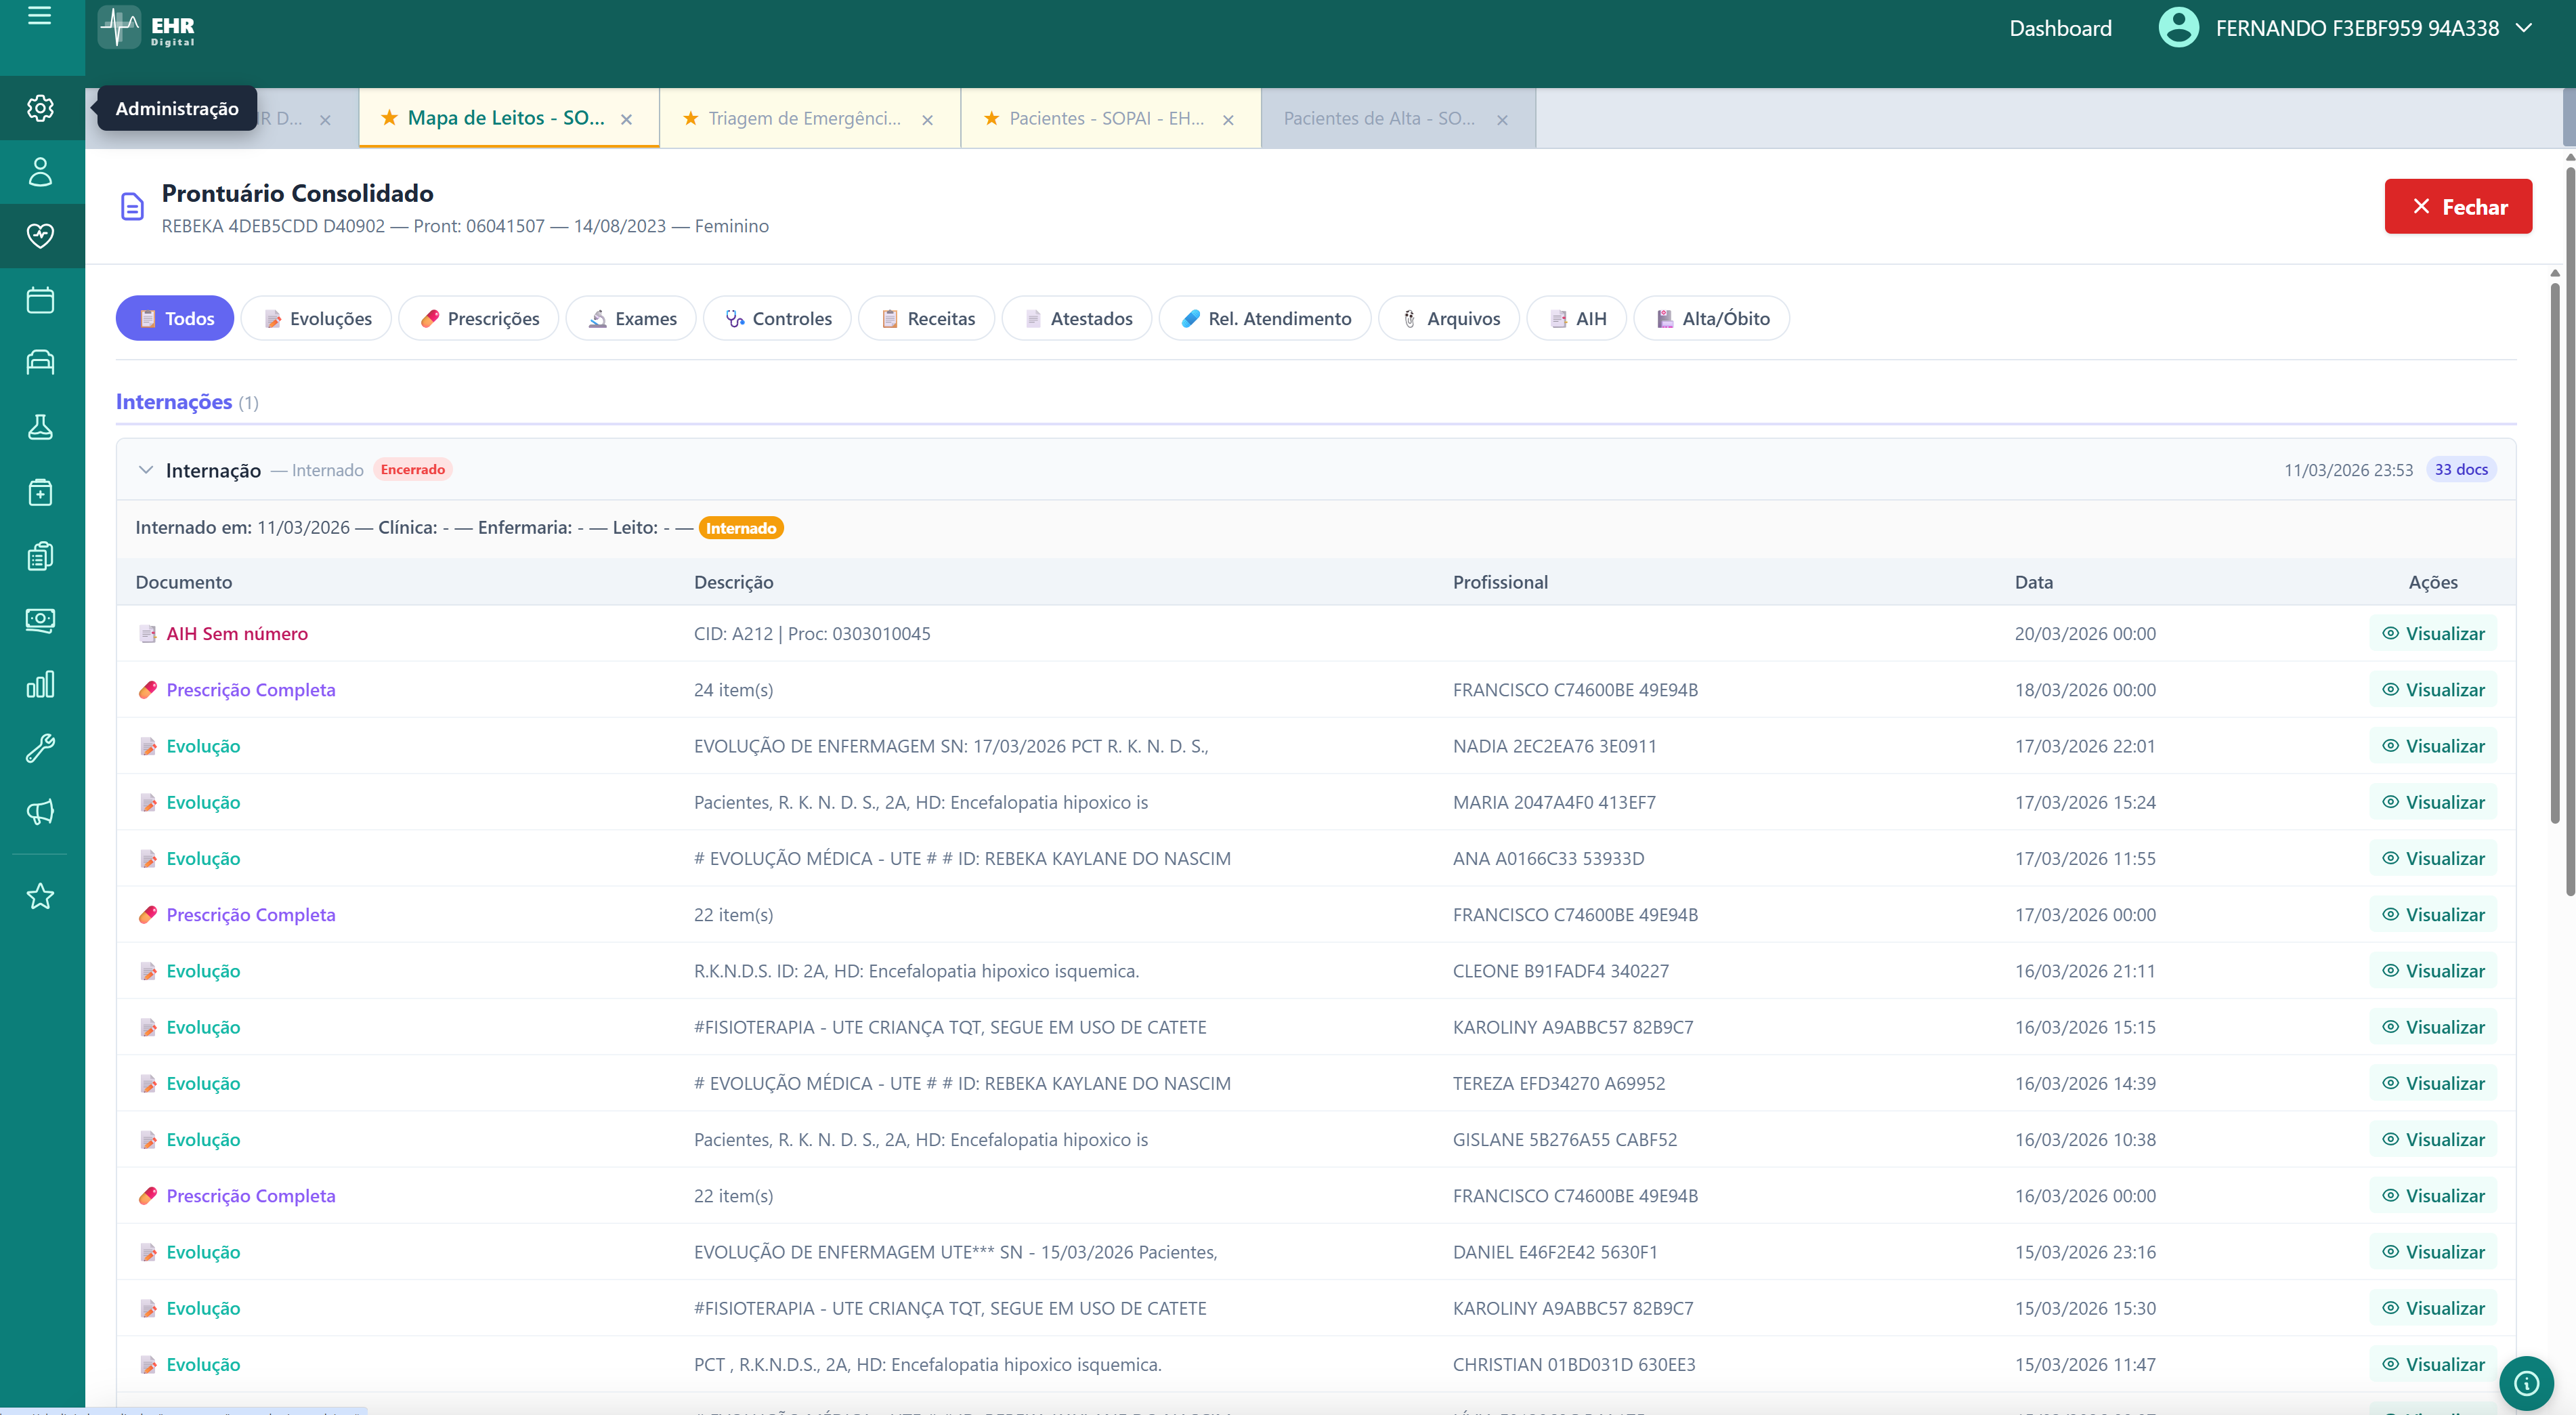Open the bed/leitos icon in sidebar
This screenshot has width=2576, height=1415.
click(x=40, y=362)
